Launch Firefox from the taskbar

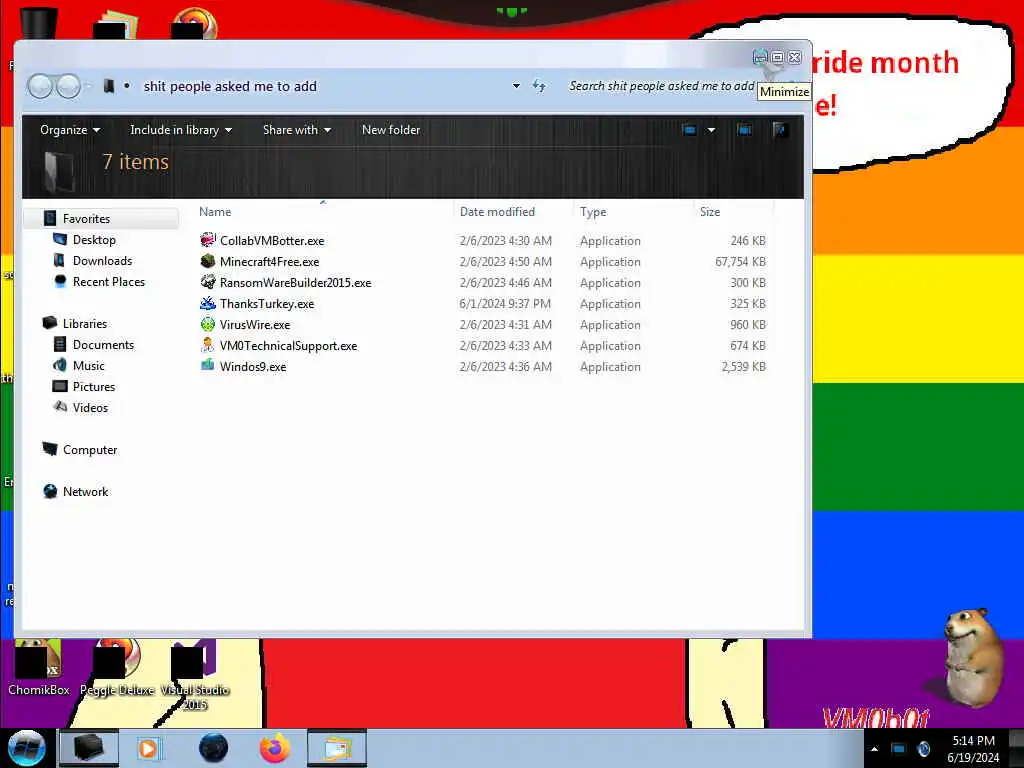275,748
